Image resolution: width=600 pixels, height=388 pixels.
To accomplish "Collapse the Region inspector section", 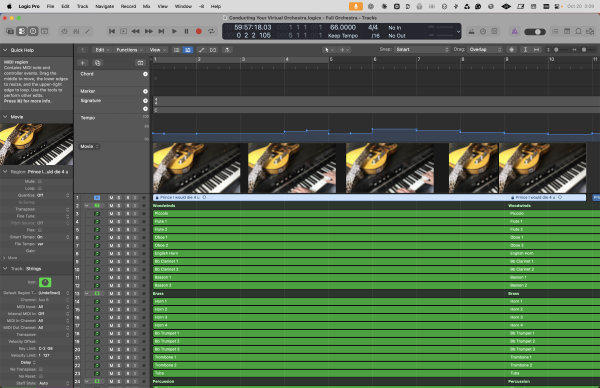I will pos(5,172).
